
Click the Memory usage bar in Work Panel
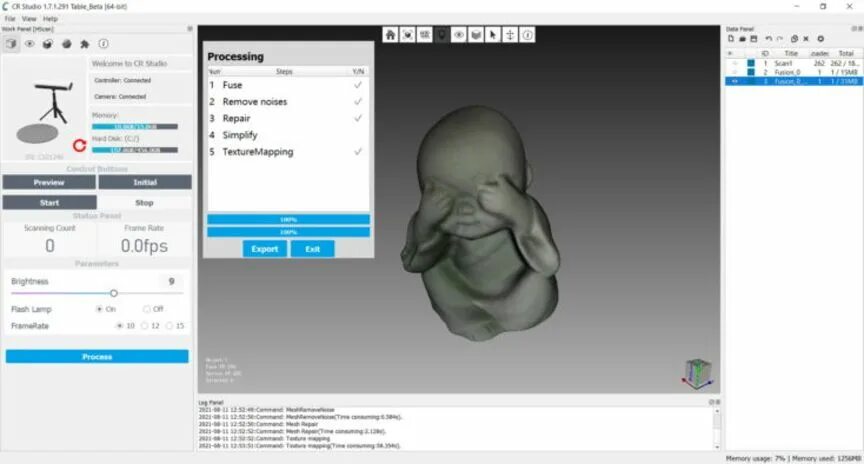click(x=134, y=127)
